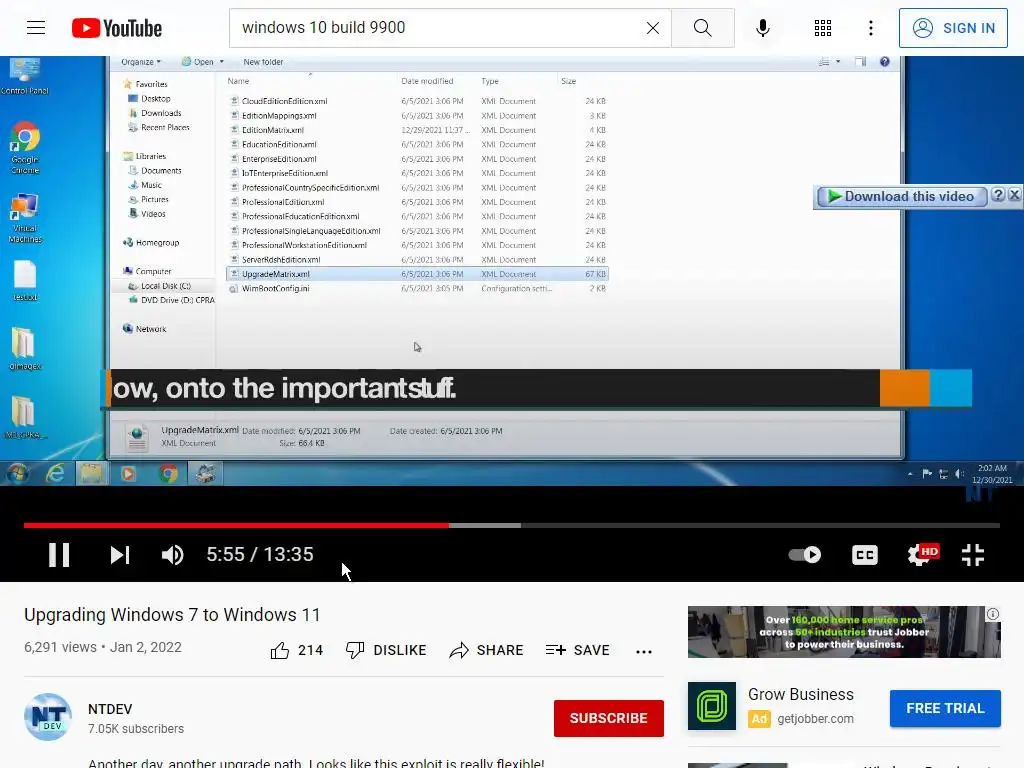
Task: Toggle the Explorer preview pane icon
Action: [860, 62]
